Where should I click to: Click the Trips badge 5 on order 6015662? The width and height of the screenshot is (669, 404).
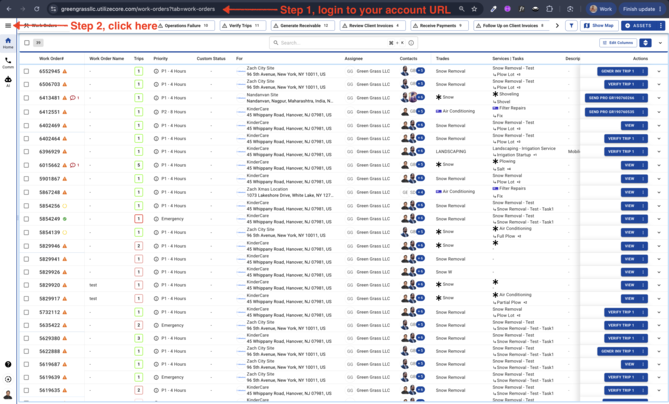pos(138,165)
